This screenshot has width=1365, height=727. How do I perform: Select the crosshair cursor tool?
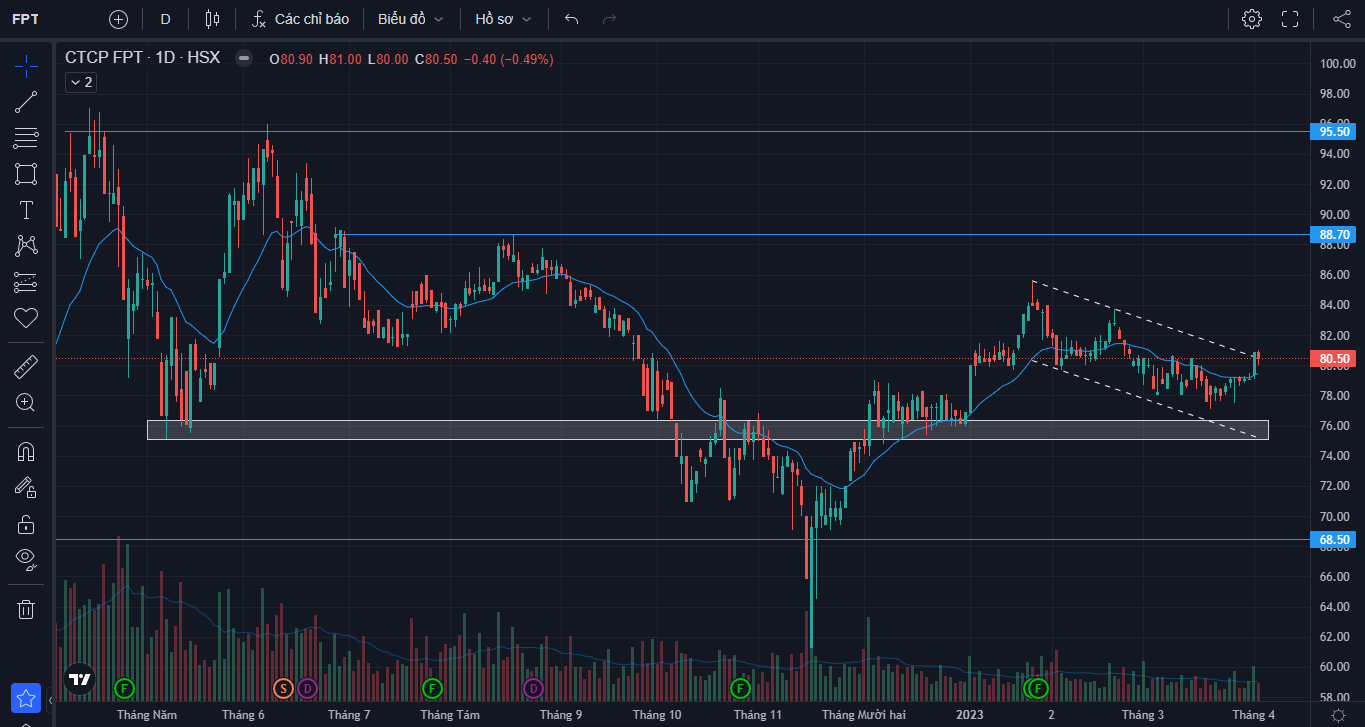tap(26, 66)
